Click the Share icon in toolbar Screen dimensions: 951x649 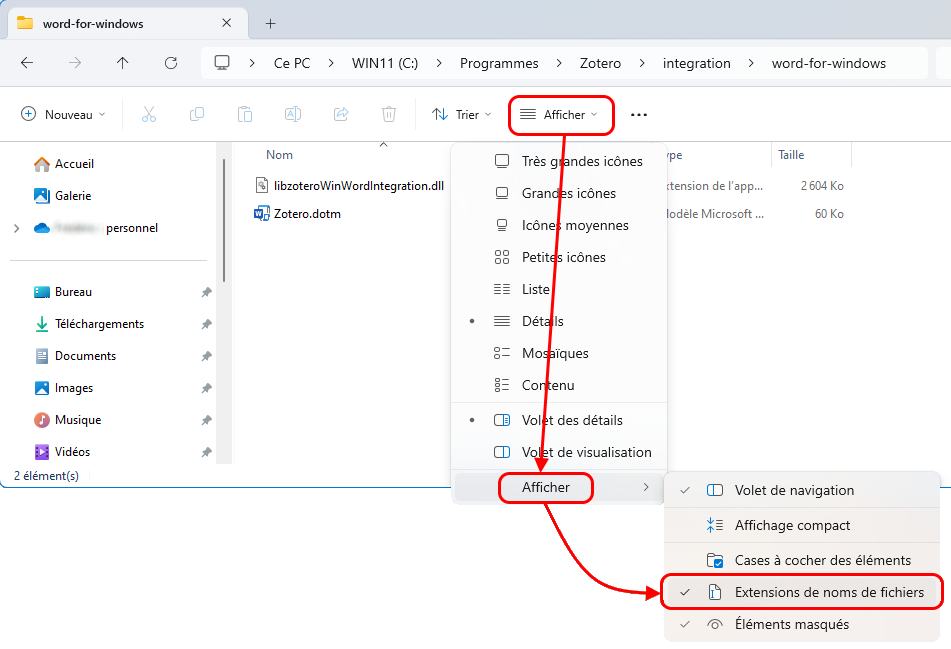[x=341, y=115]
